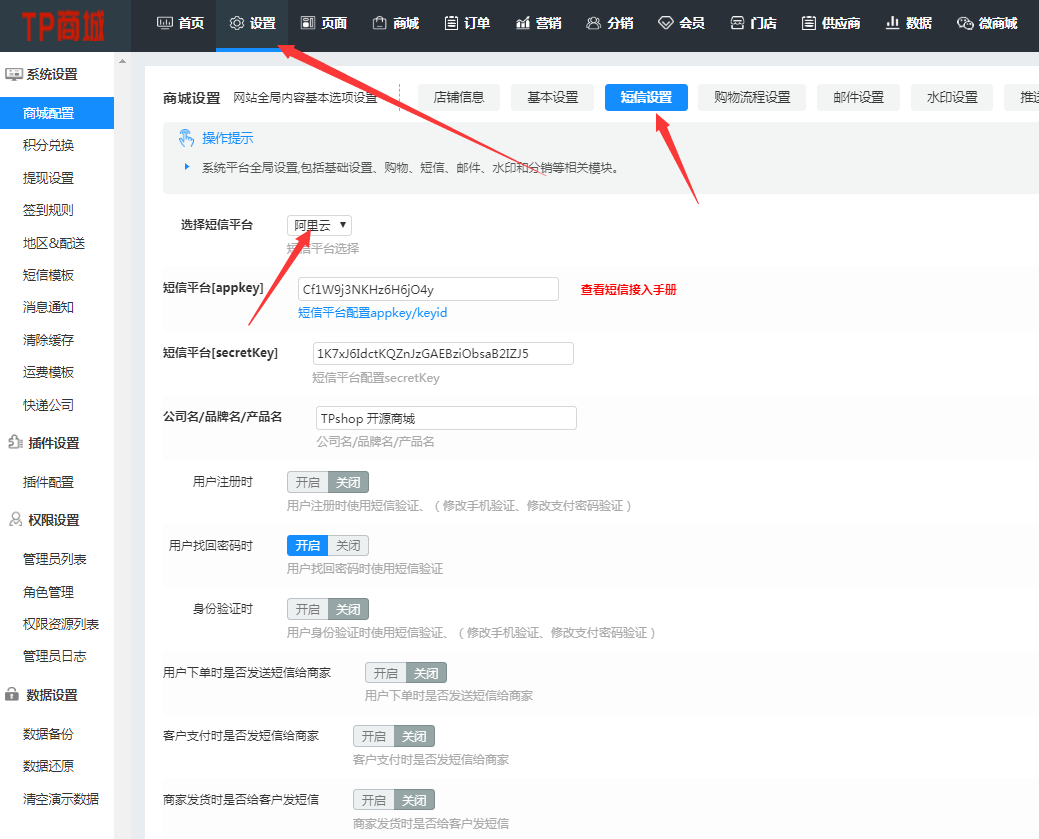Image resolution: width=1039 pixels, height=839 pixels.
Task: Open the 选择短信平台 dropdown showing 阿里云
Action: tap(319, 226)
